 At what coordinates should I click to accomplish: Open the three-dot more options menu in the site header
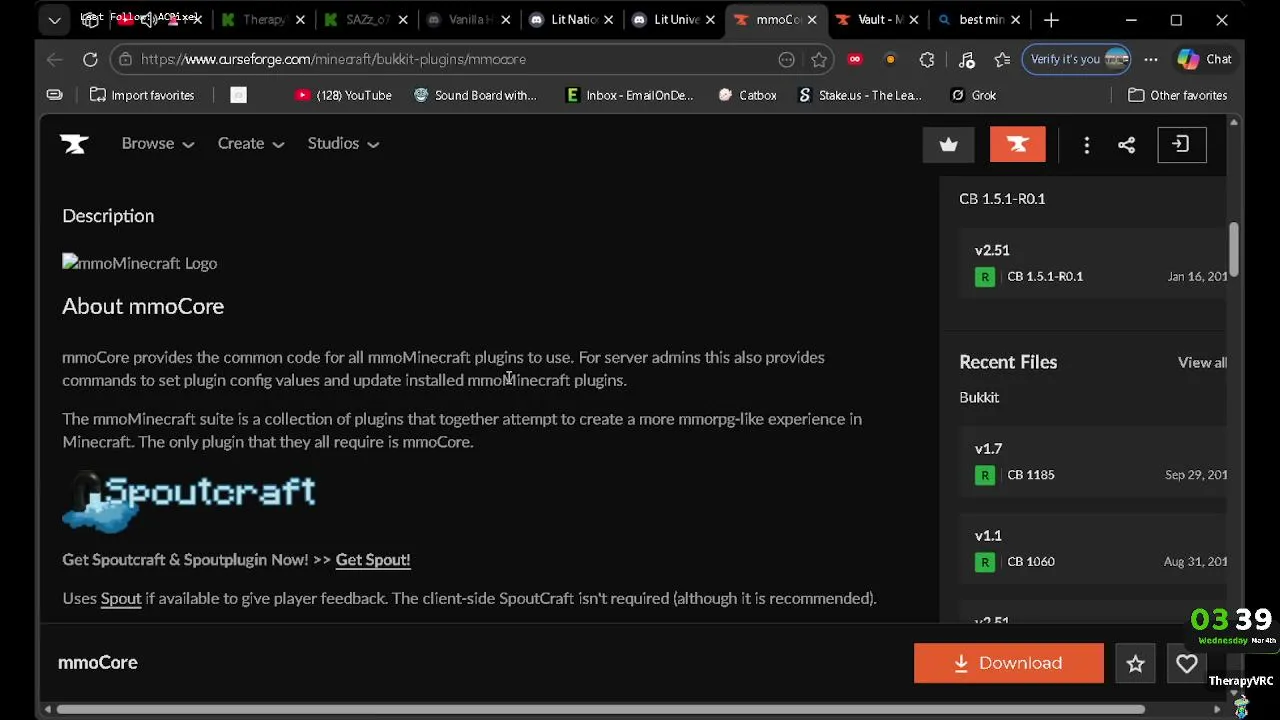(x=1086, y=145)
